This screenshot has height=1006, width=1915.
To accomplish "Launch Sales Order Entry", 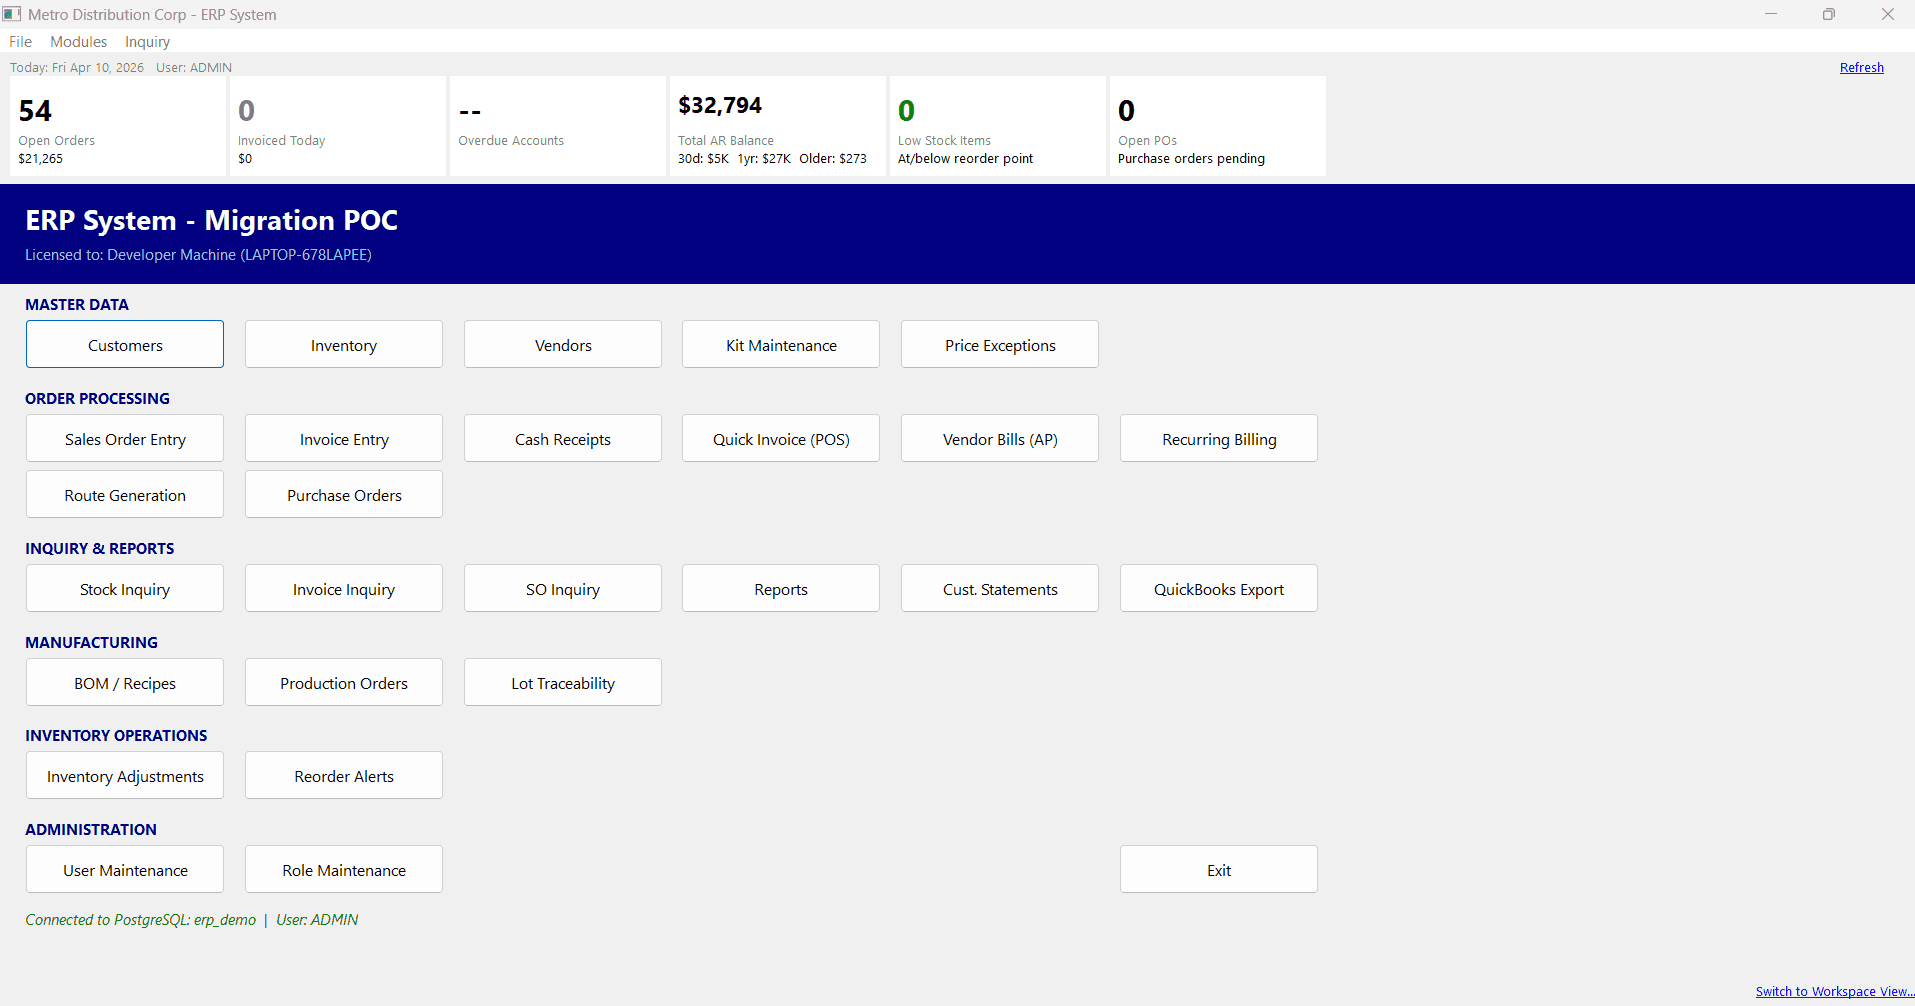I will 125,438.
